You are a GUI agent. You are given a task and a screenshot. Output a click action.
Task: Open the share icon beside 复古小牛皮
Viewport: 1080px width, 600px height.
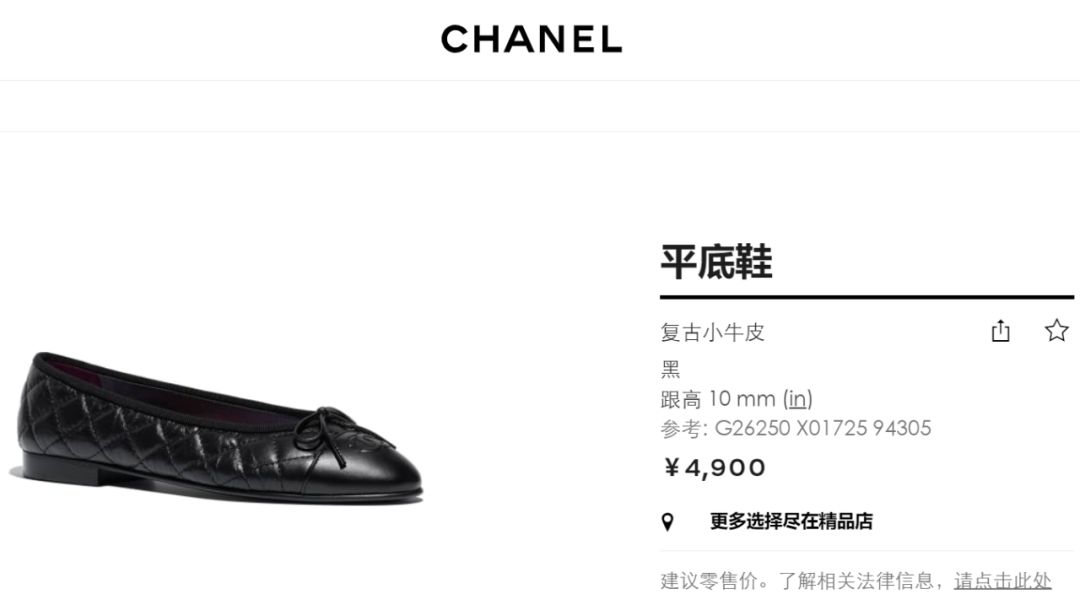point(1000,331)
